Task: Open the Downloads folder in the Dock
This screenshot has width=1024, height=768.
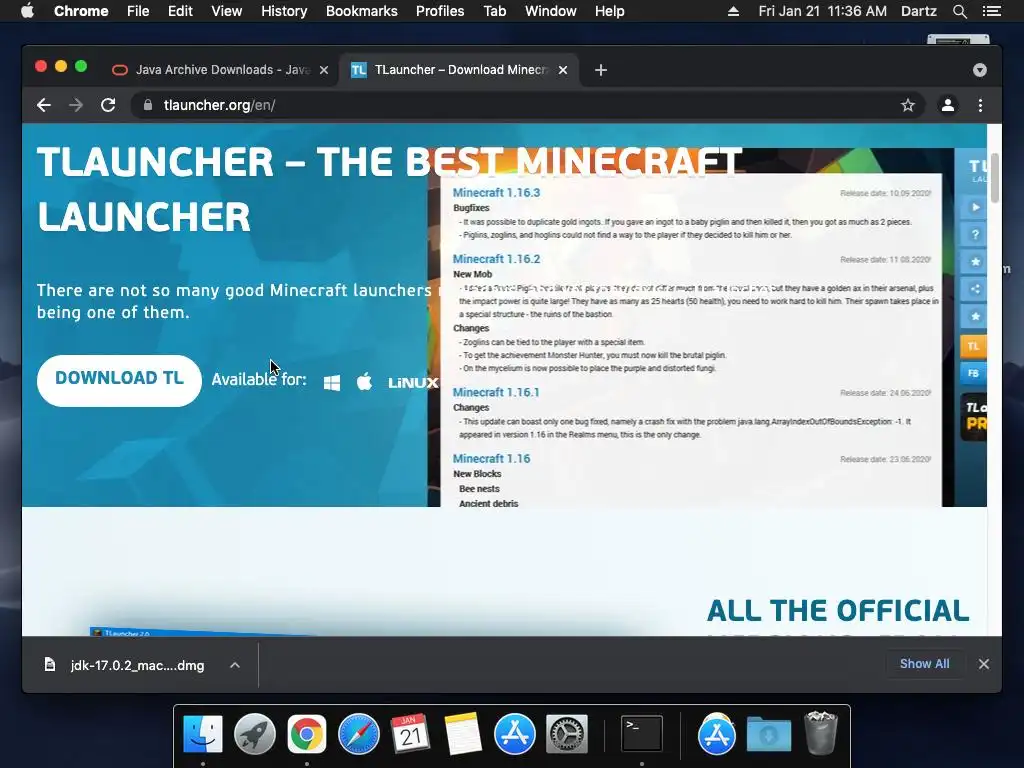Action: click(769, 734)
